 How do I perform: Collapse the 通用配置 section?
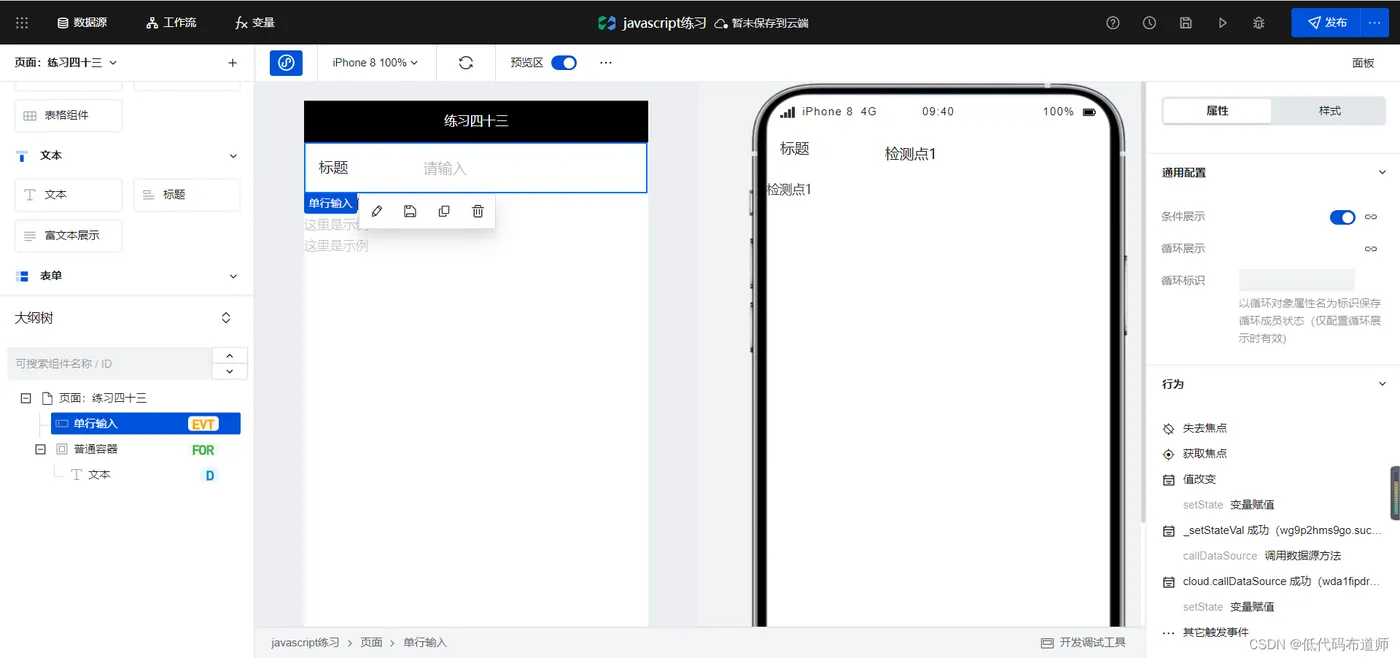point(1382,173)
